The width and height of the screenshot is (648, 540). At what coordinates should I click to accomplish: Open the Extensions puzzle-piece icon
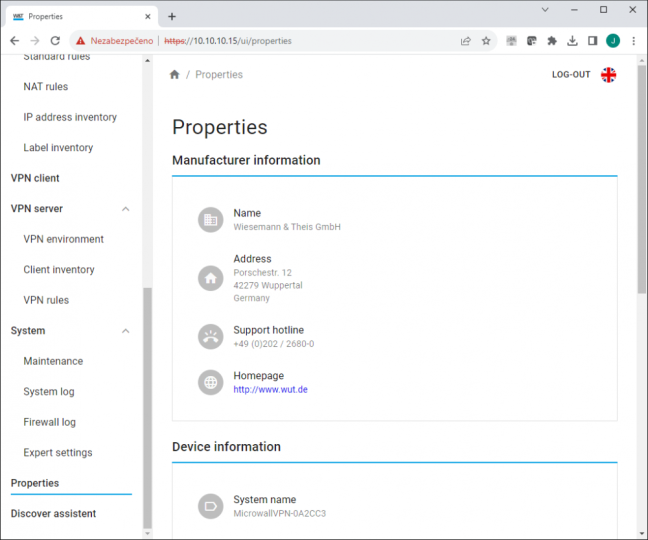pyautogui.click(x=552, y=40)
